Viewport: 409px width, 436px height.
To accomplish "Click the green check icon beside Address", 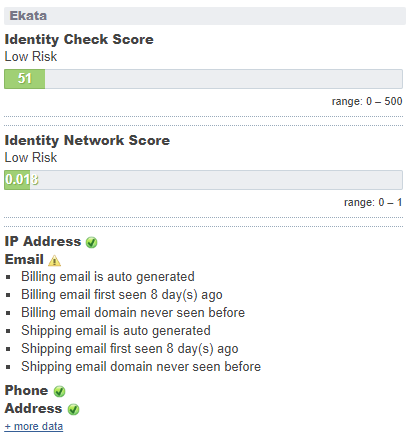I will (73, 409).
